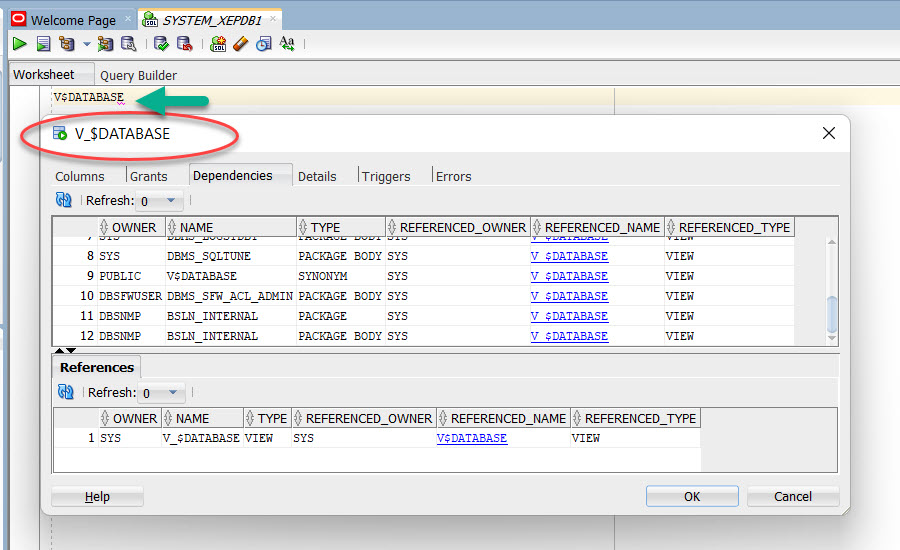Sort Dependencies table by REFERENCED_TYPE header
This screenshot has width=900, height=550.
click(730, 227)
